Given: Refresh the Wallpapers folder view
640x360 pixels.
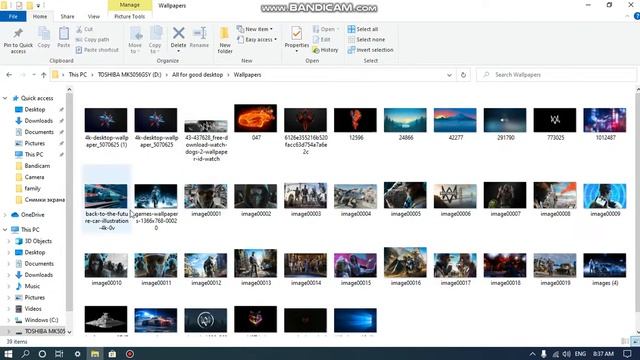Looking at the screenshot, I should point(463,75).
